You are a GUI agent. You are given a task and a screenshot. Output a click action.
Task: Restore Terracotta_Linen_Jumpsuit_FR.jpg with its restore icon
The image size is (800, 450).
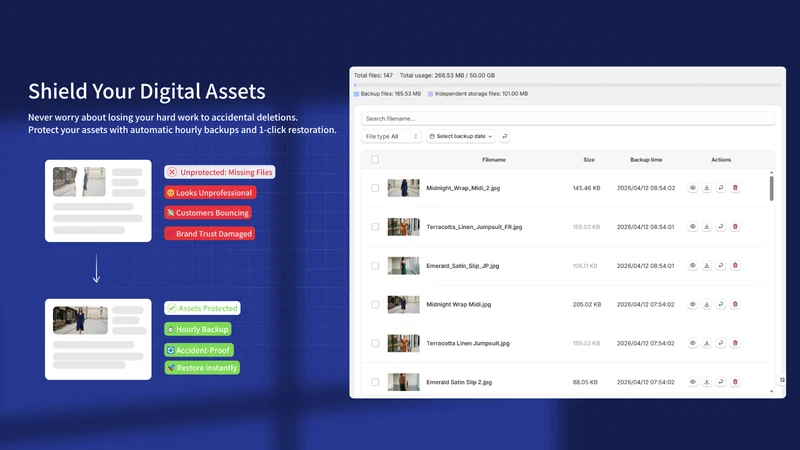(x=721, y=227)
